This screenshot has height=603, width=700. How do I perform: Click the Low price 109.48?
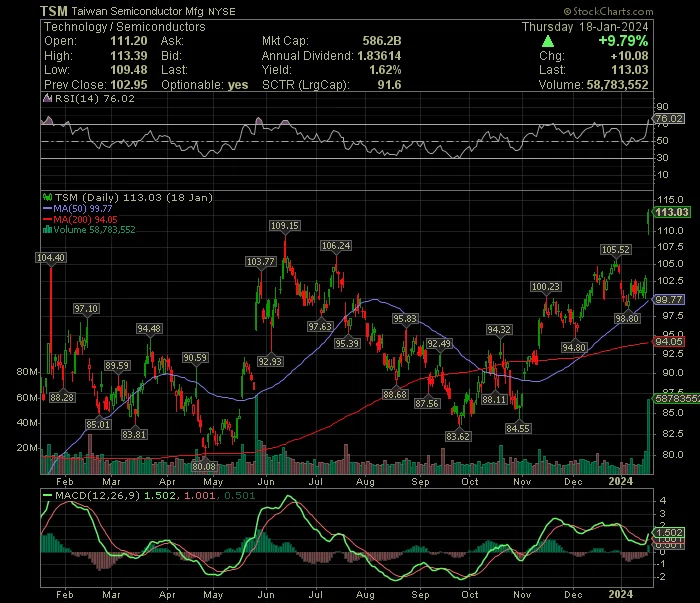point(129,70)
